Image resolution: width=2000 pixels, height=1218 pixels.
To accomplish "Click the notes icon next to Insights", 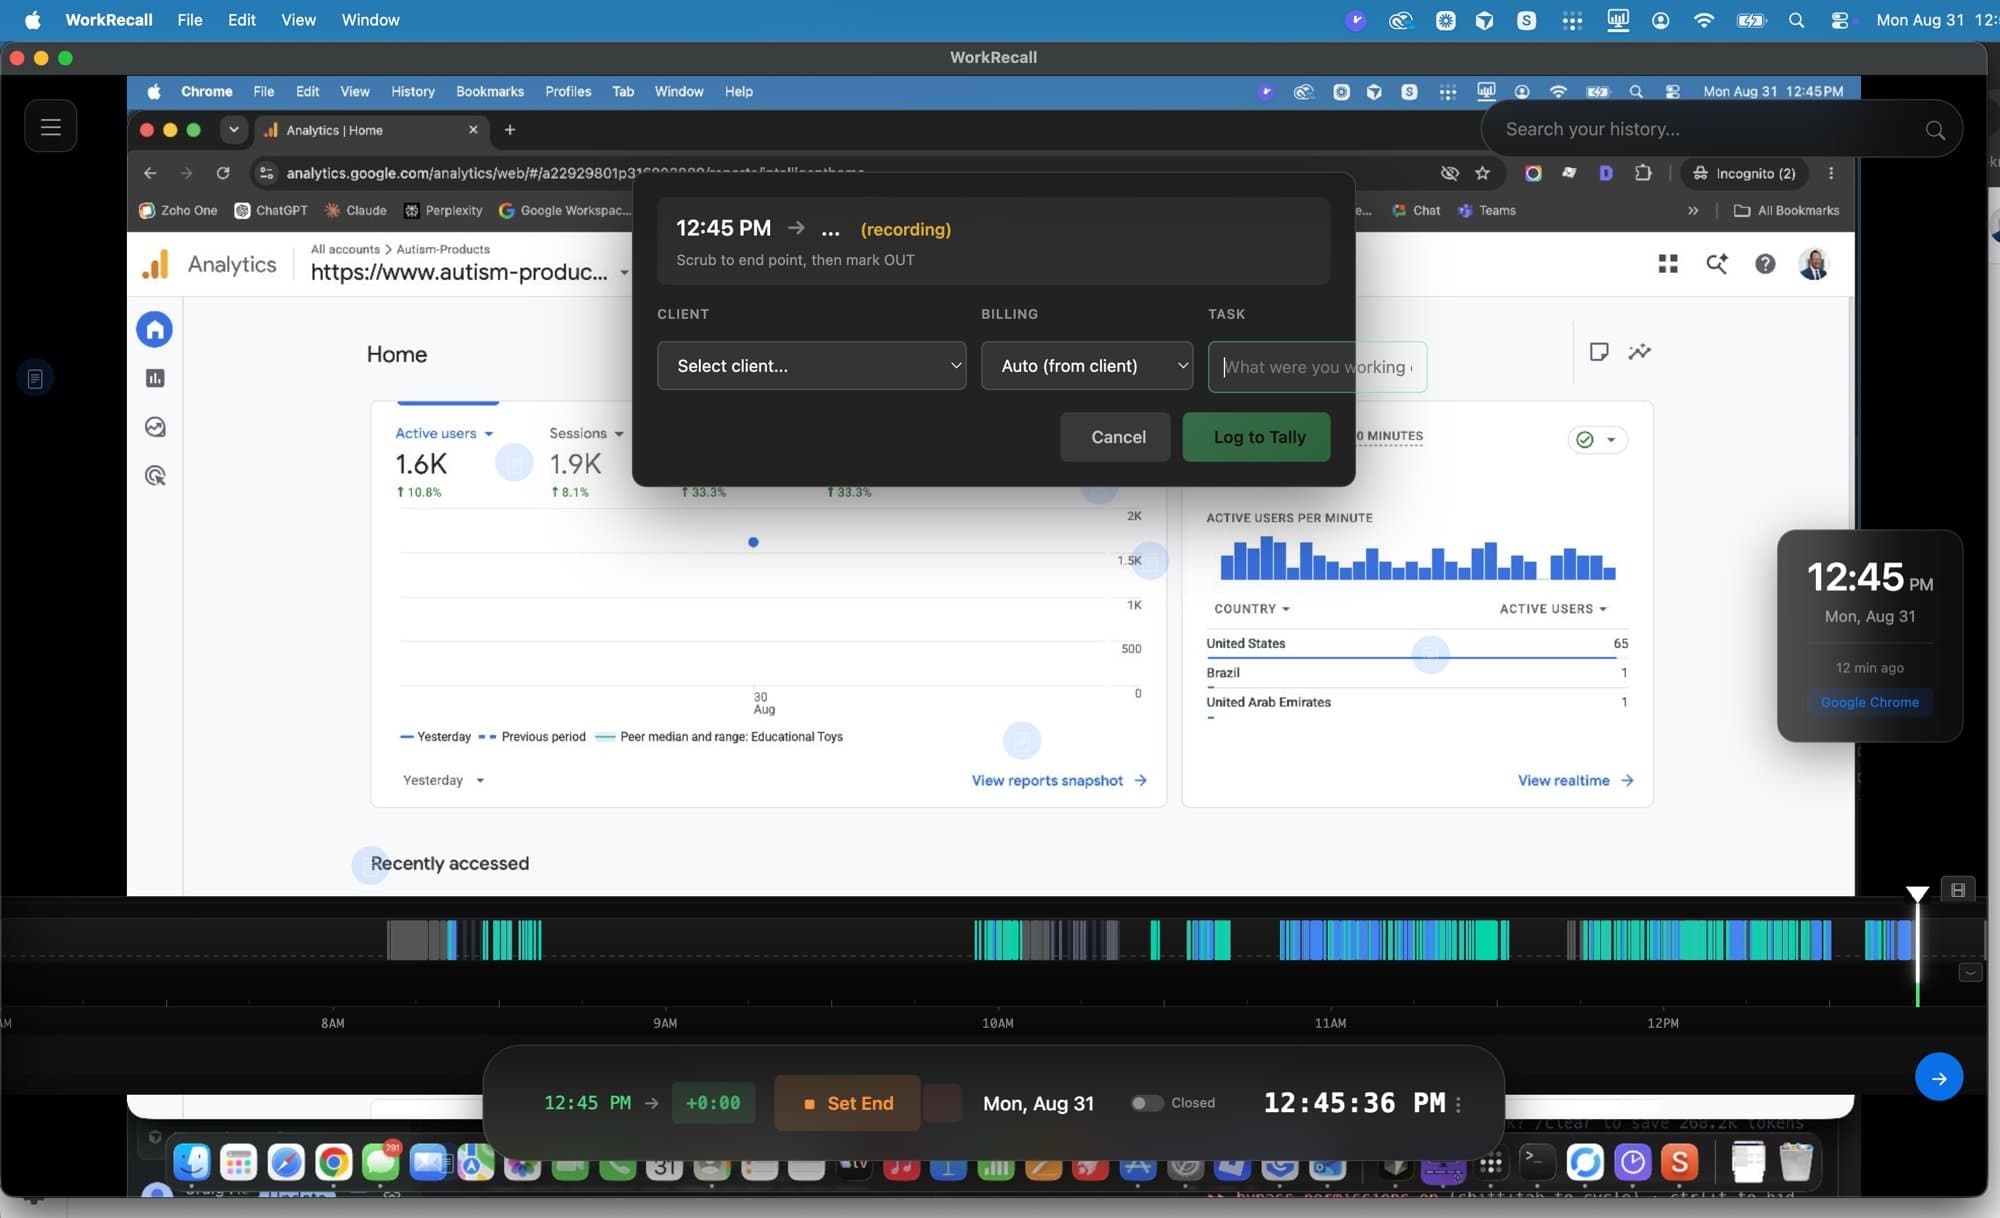I will 1598,352.
